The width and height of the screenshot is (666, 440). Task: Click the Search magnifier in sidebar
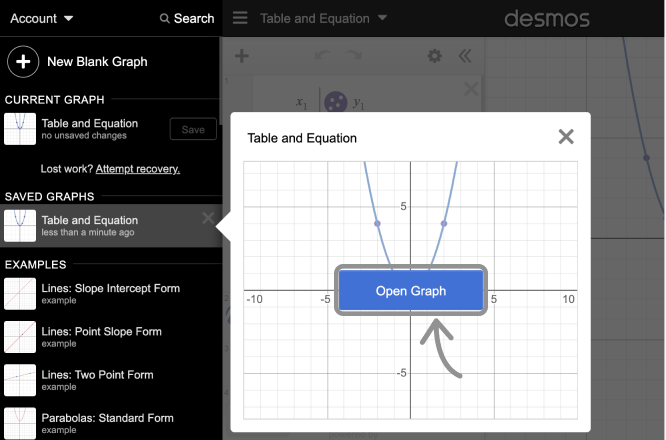(186, 18)
